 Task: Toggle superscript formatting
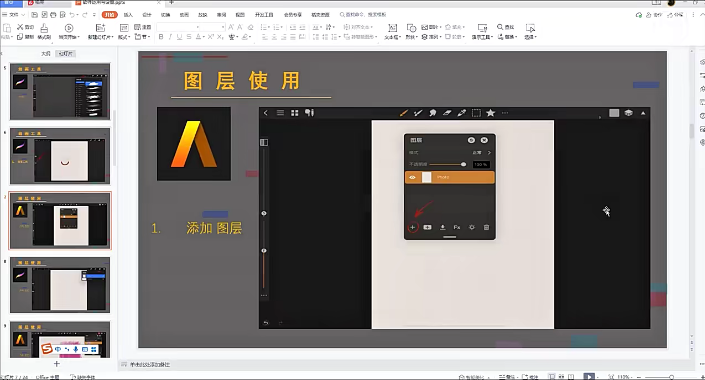tap(210, 37)
